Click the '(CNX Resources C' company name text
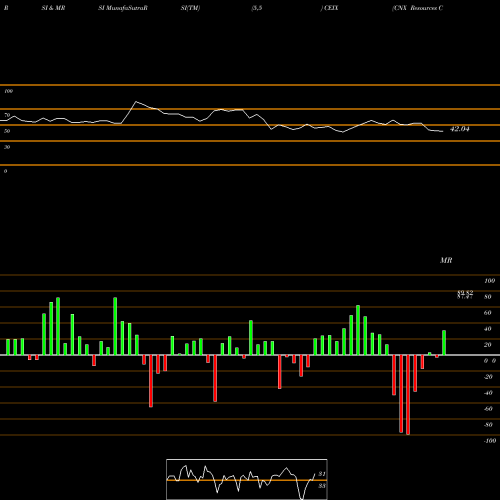The width and height of the screenshot is (500, 500). point(417,8)
